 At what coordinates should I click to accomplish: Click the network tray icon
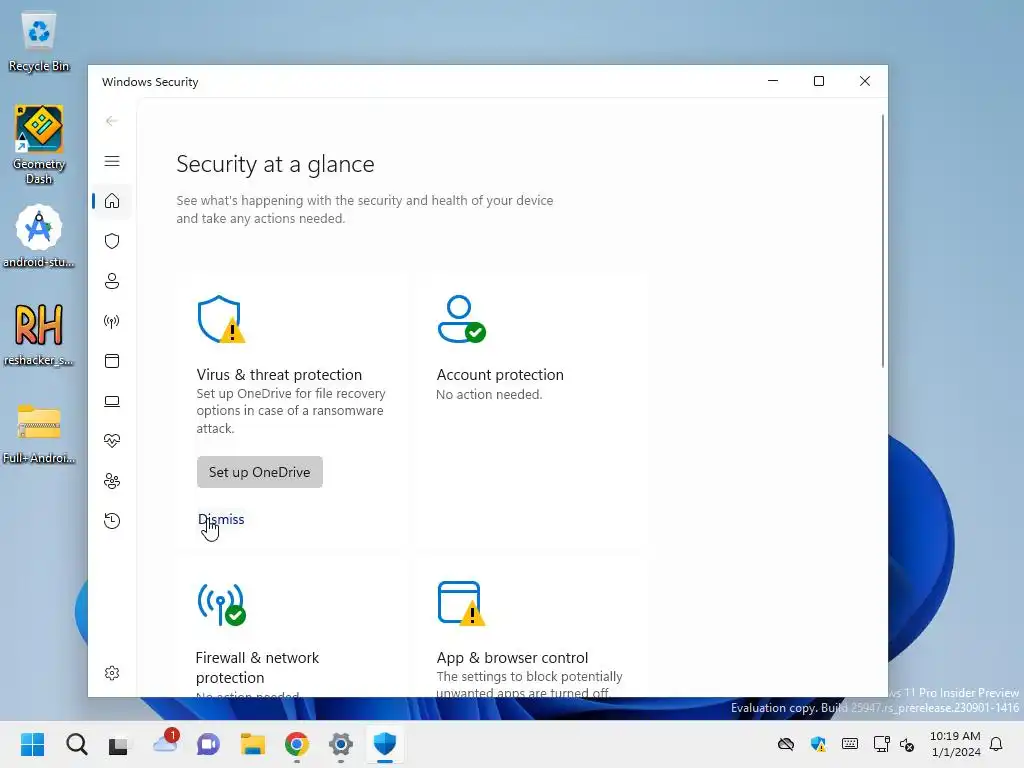coord(882,744)
